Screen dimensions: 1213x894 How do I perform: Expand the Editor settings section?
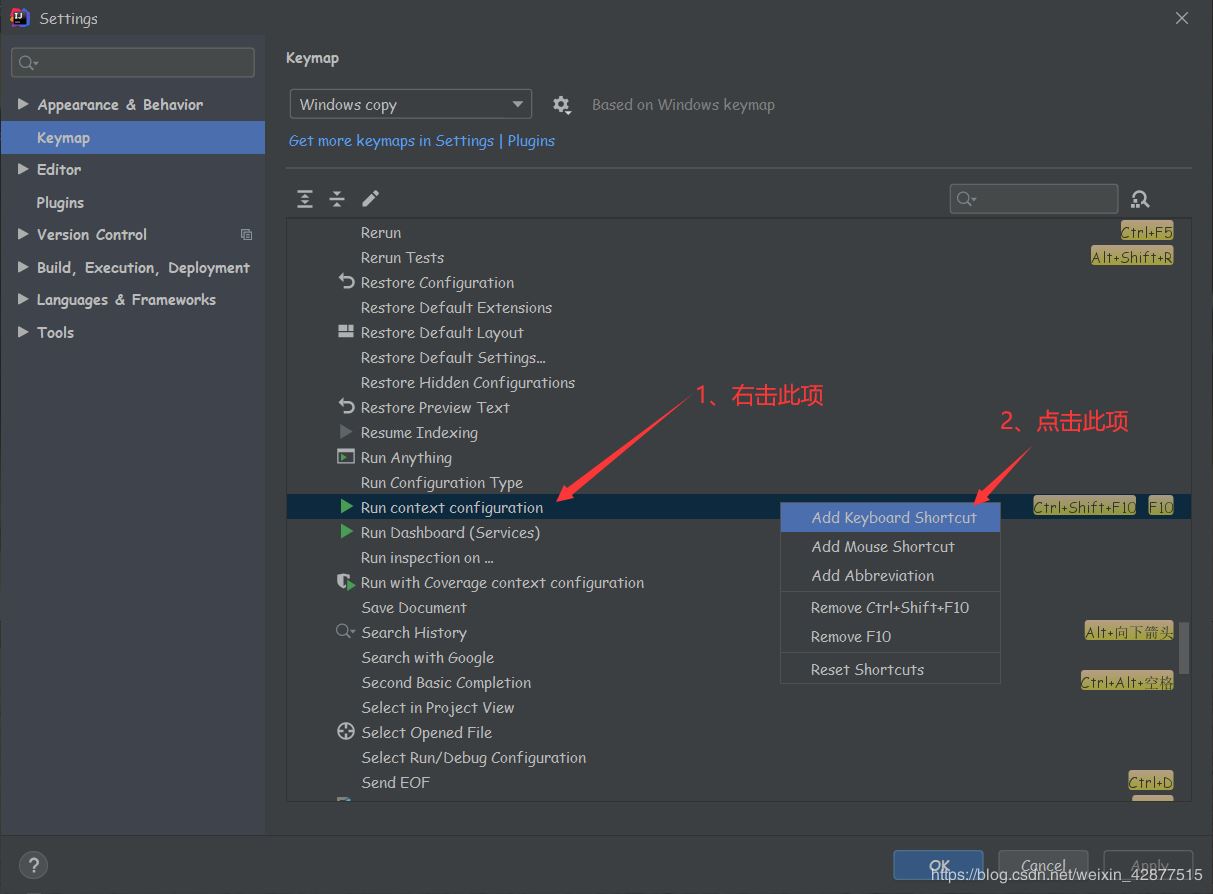click(23, 169)
